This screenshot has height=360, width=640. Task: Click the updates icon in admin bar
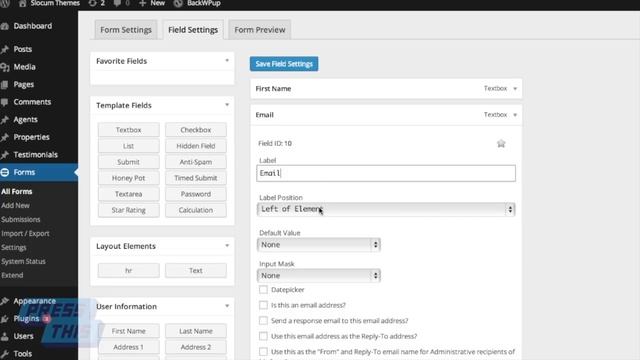tap(92, 3)
